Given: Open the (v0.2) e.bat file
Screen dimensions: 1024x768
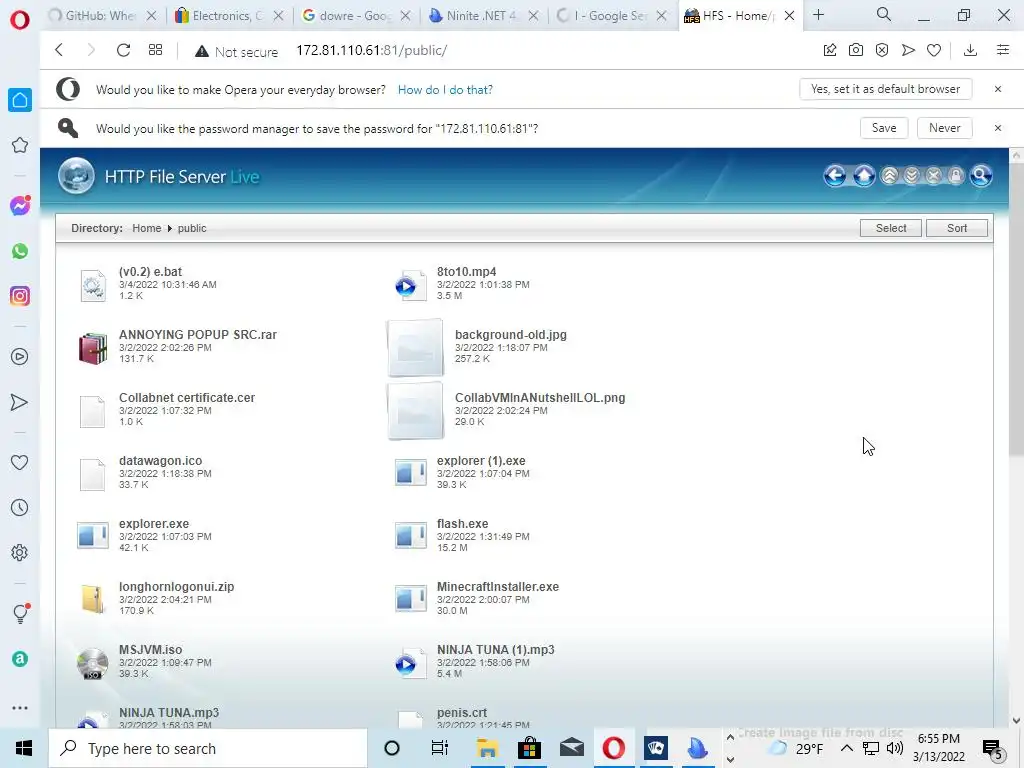Looking at the screenshot, I should click(150, 272).
